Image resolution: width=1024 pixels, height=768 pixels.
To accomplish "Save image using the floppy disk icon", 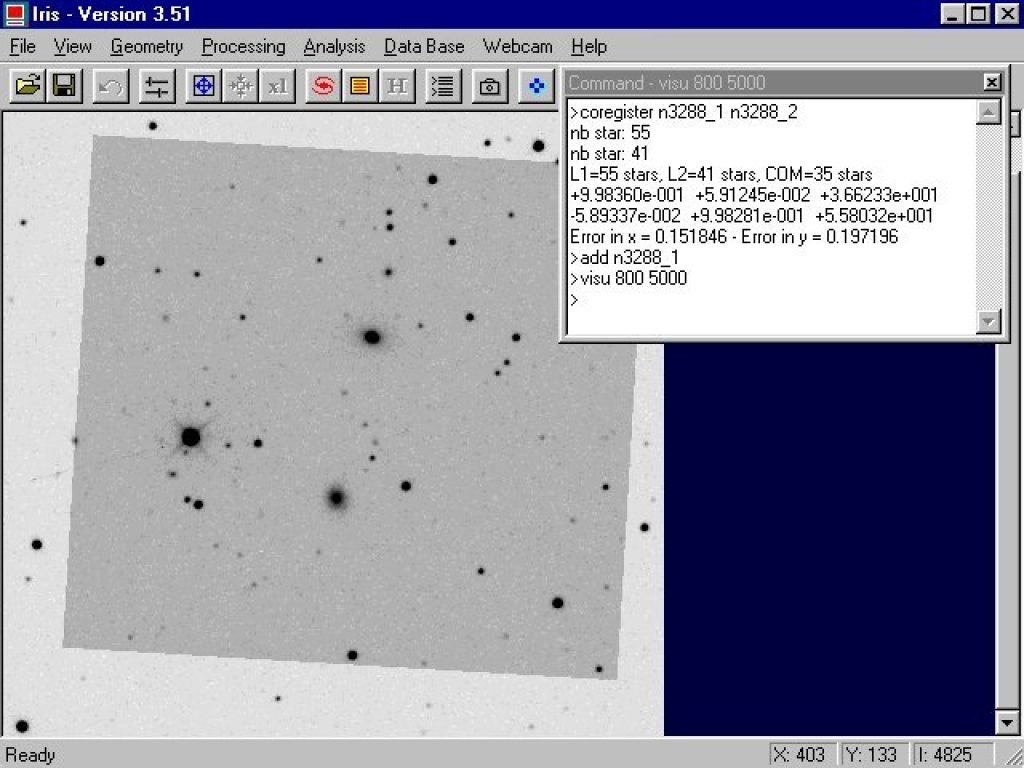I will click(x=64, y=86).
